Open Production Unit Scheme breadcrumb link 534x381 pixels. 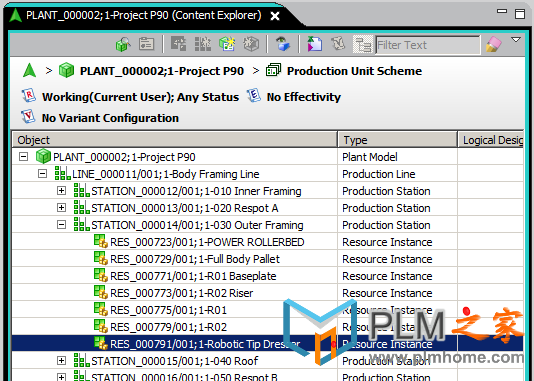click(x=354, y=71)
